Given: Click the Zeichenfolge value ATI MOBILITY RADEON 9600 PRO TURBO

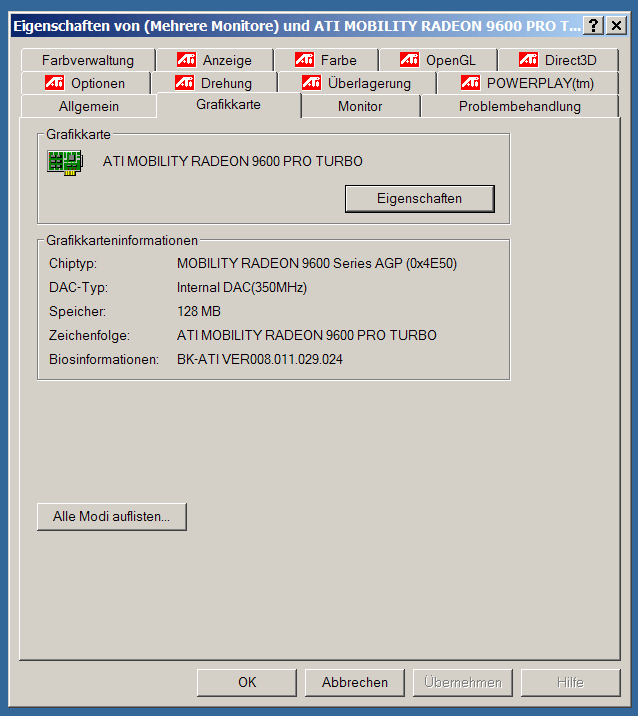Looking at the screenshot, I should point(306,335).
